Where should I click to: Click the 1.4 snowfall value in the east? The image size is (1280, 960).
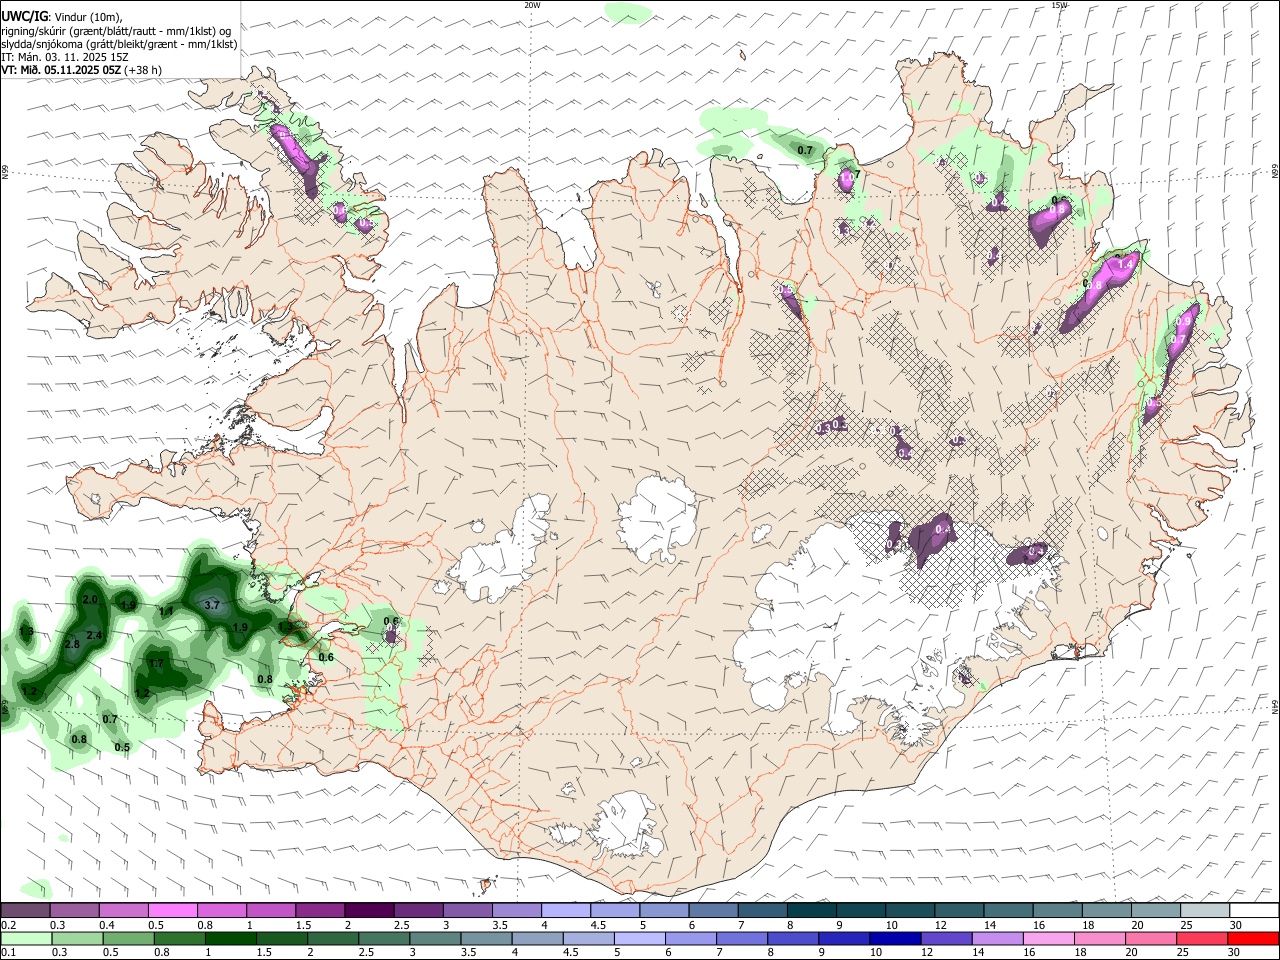1125,264
